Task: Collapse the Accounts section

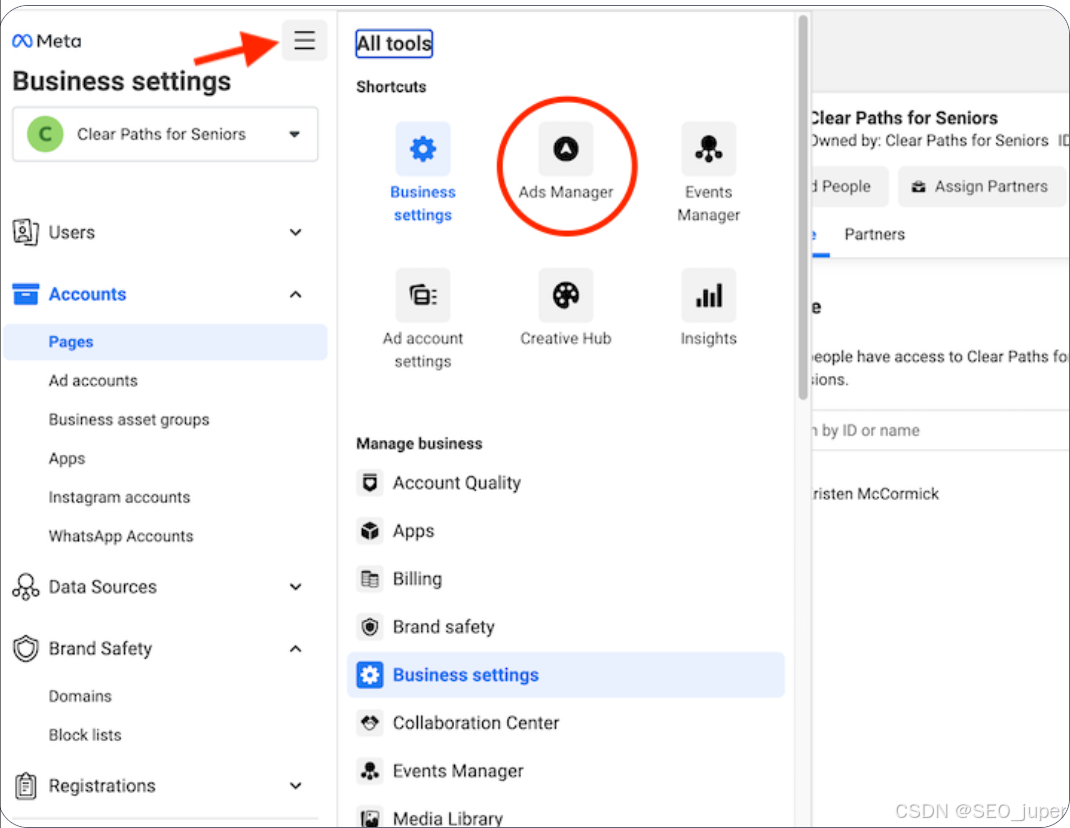Action: click(x=295, y=294)
